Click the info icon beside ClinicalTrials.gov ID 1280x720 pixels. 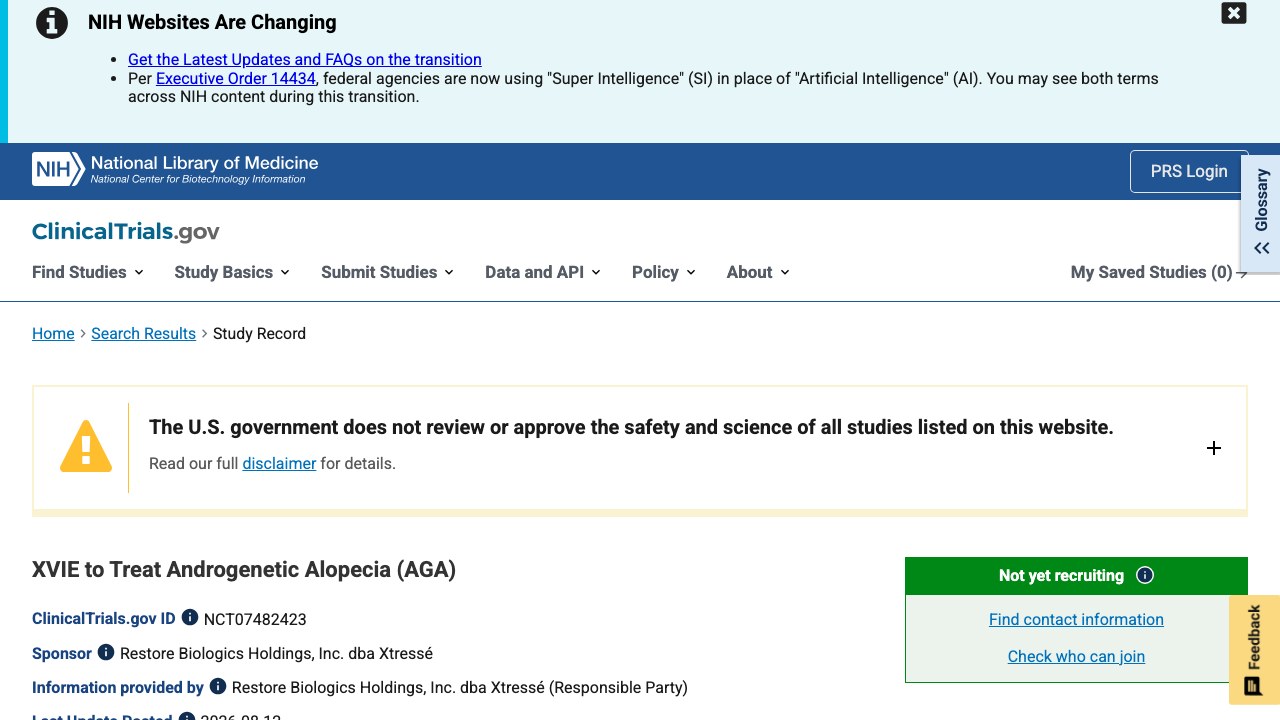pos(190,618)
